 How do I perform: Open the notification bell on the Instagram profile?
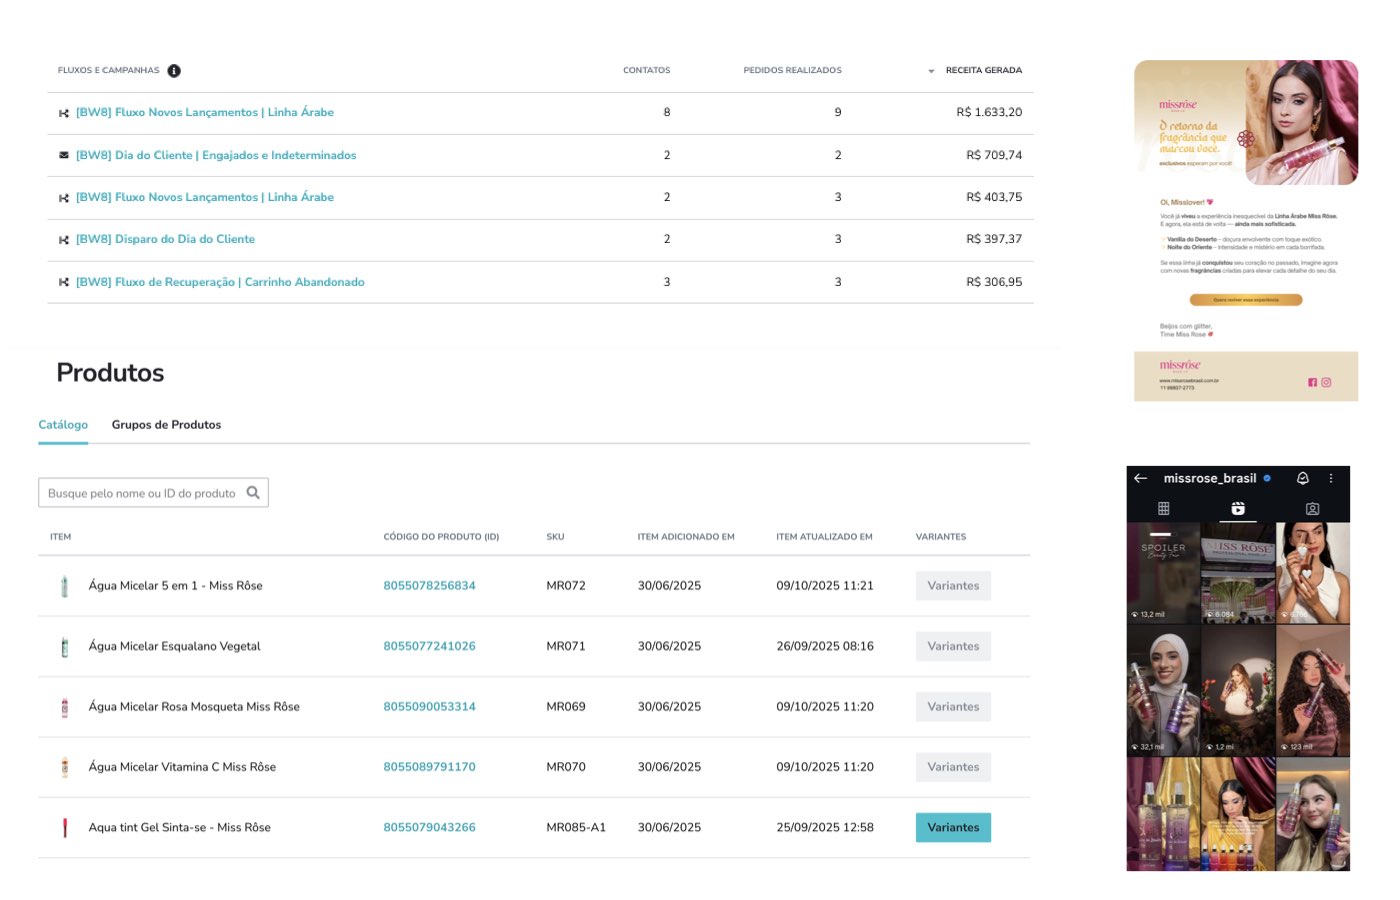point(1303,478)
